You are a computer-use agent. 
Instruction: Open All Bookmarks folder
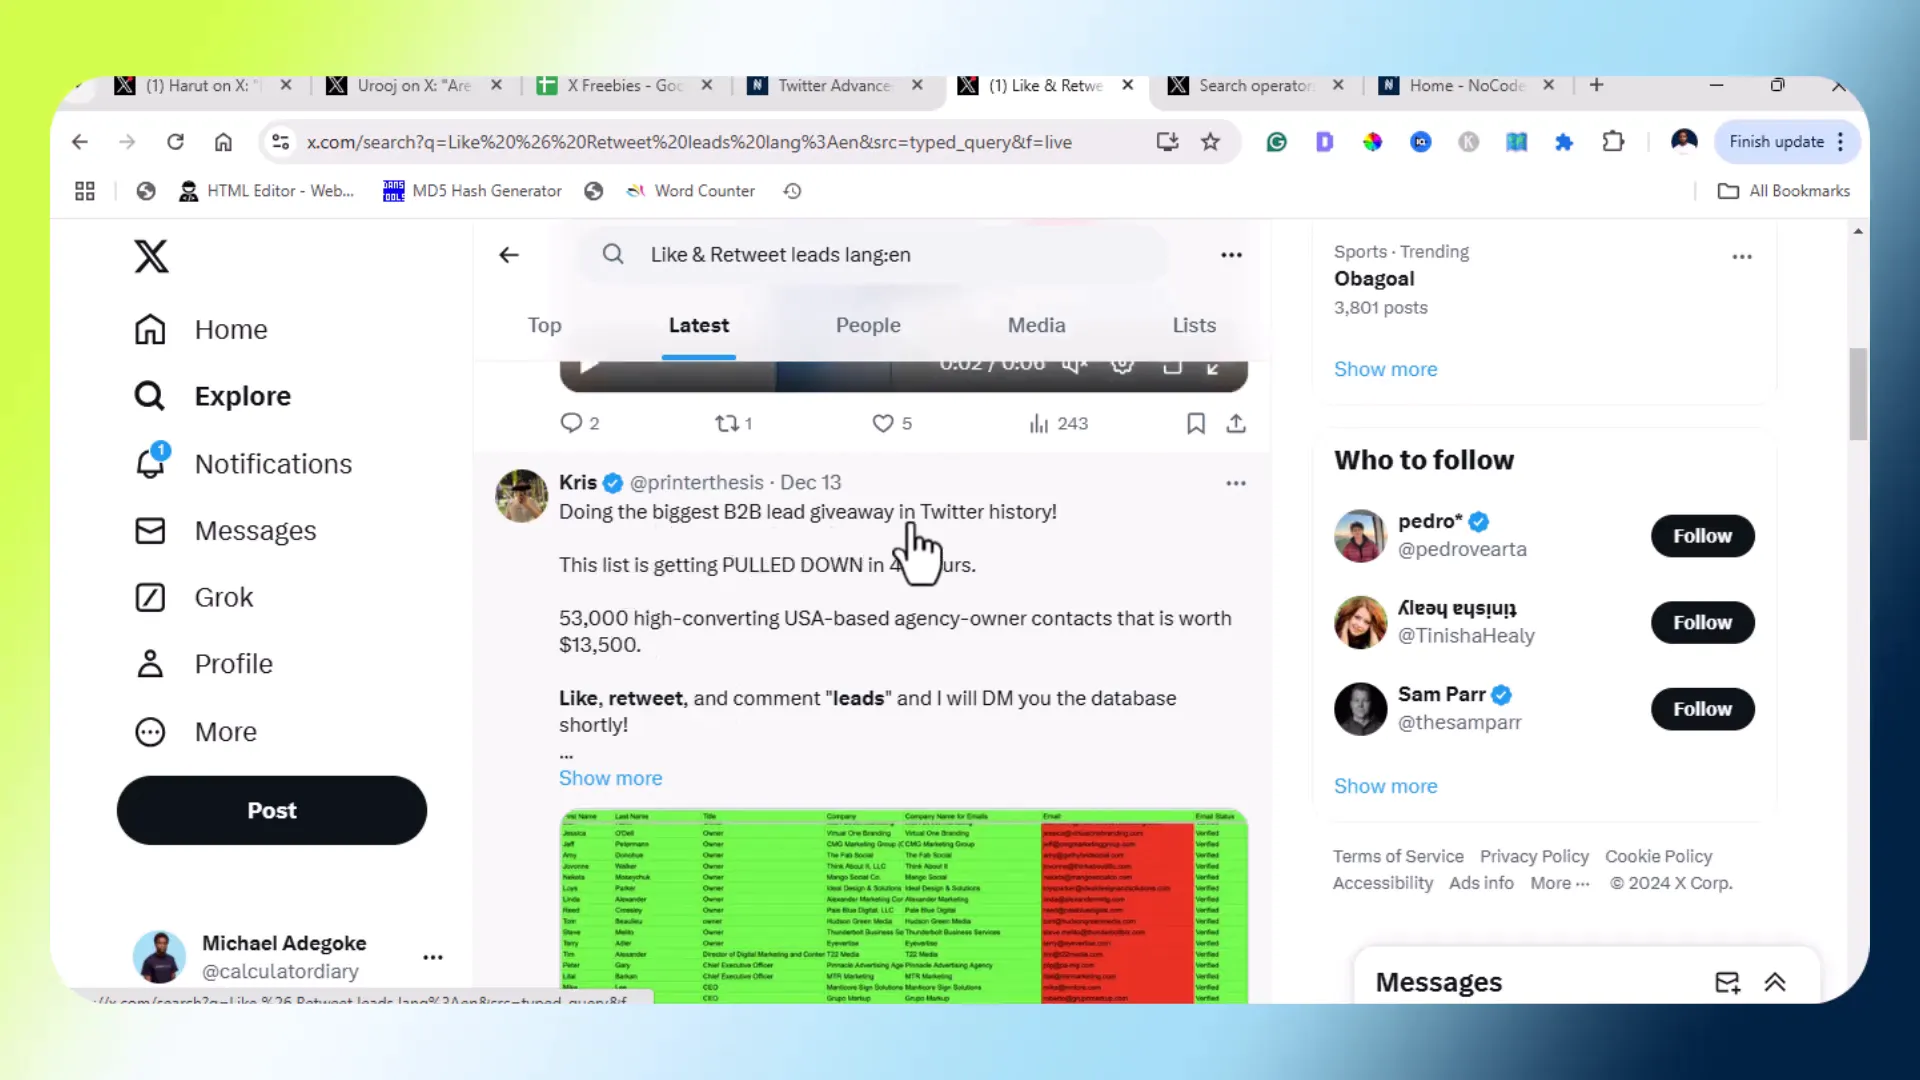(1784, 191)
